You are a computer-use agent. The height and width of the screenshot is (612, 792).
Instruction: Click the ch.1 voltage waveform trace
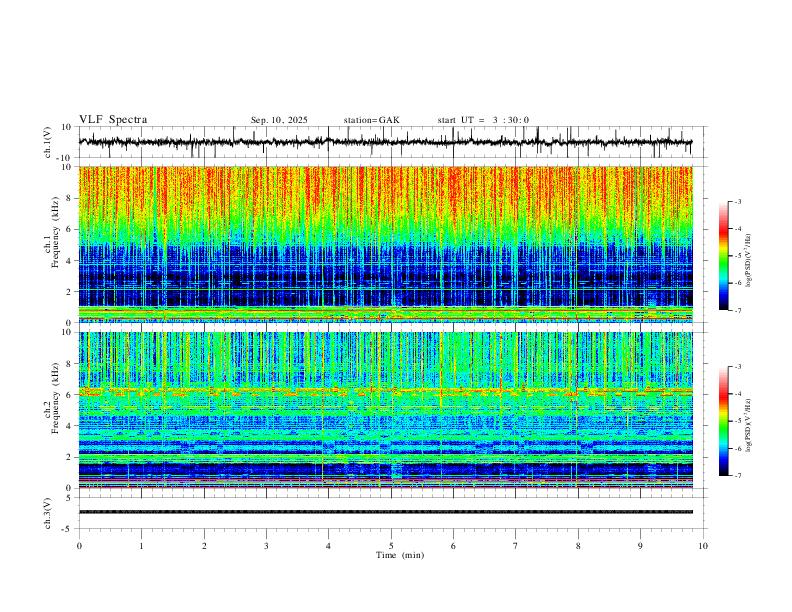click(x=385, y=142)
